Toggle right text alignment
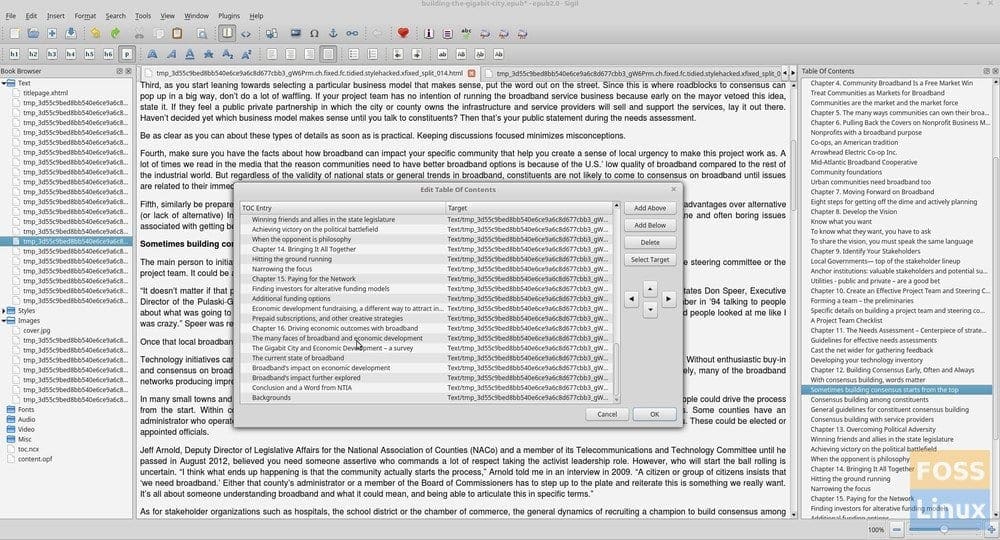The image size is (1000, 540). (x=309, y=54)
